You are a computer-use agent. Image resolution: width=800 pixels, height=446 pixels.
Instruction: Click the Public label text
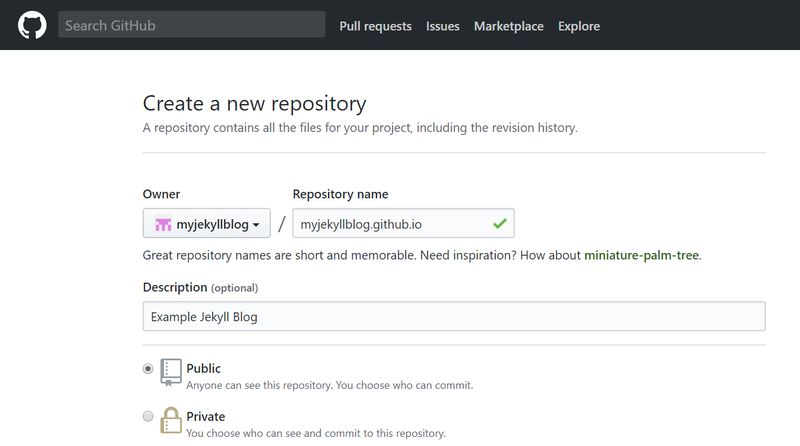[204, 368]
